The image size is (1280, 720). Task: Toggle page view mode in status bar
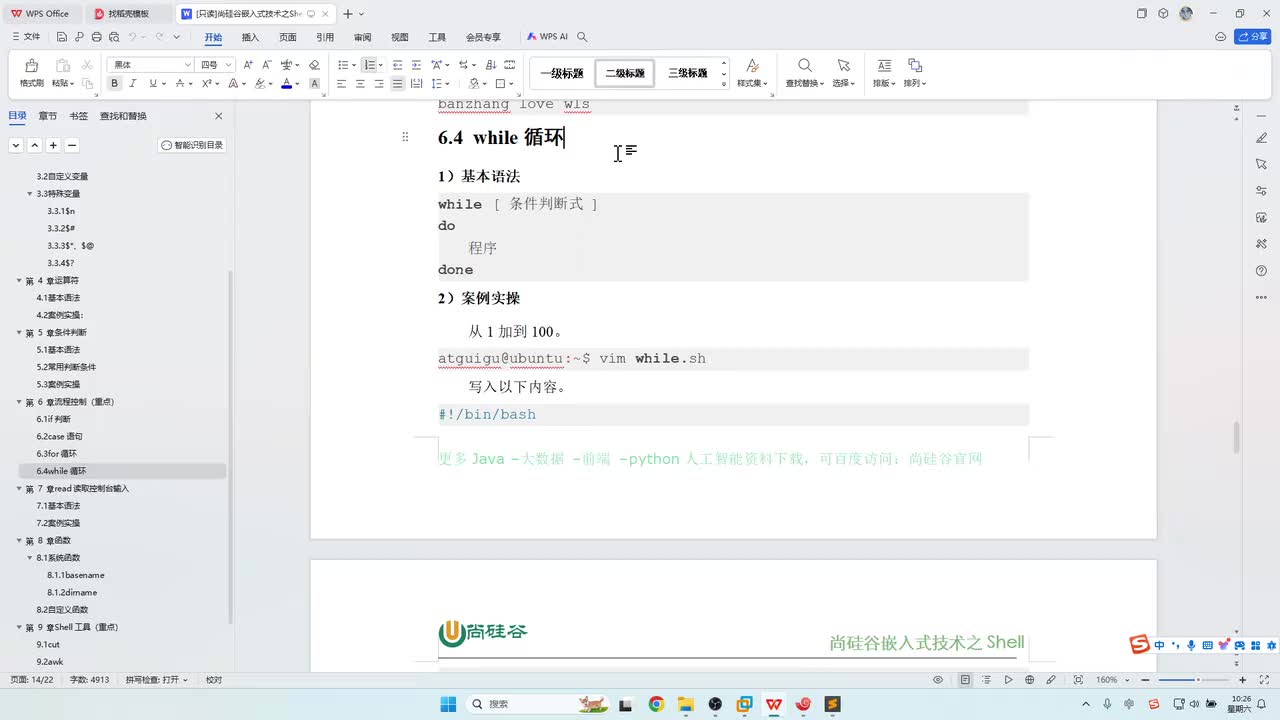(x=965, y=680)
